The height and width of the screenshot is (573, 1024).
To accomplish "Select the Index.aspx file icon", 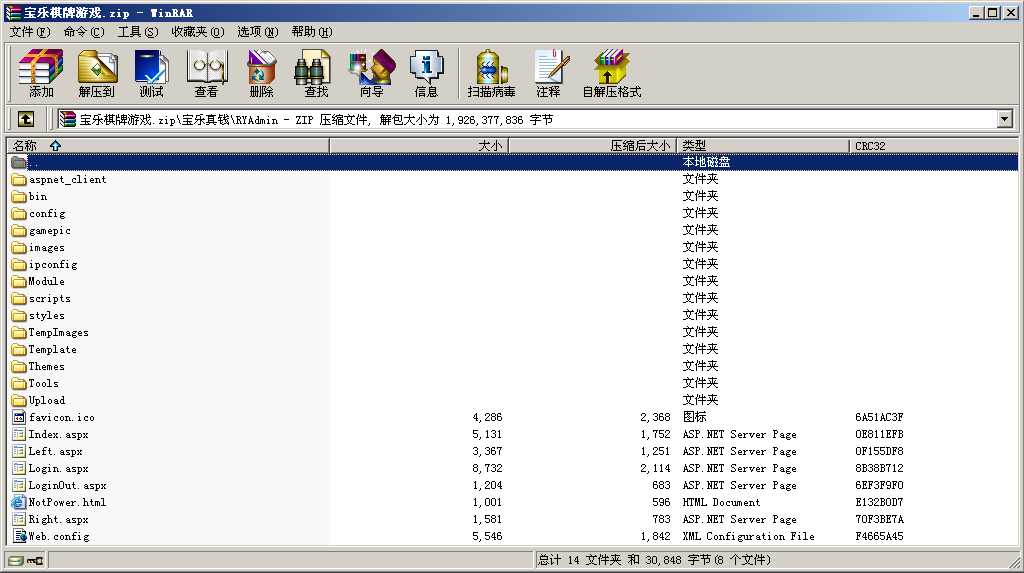I will click(x=19, y=434).
